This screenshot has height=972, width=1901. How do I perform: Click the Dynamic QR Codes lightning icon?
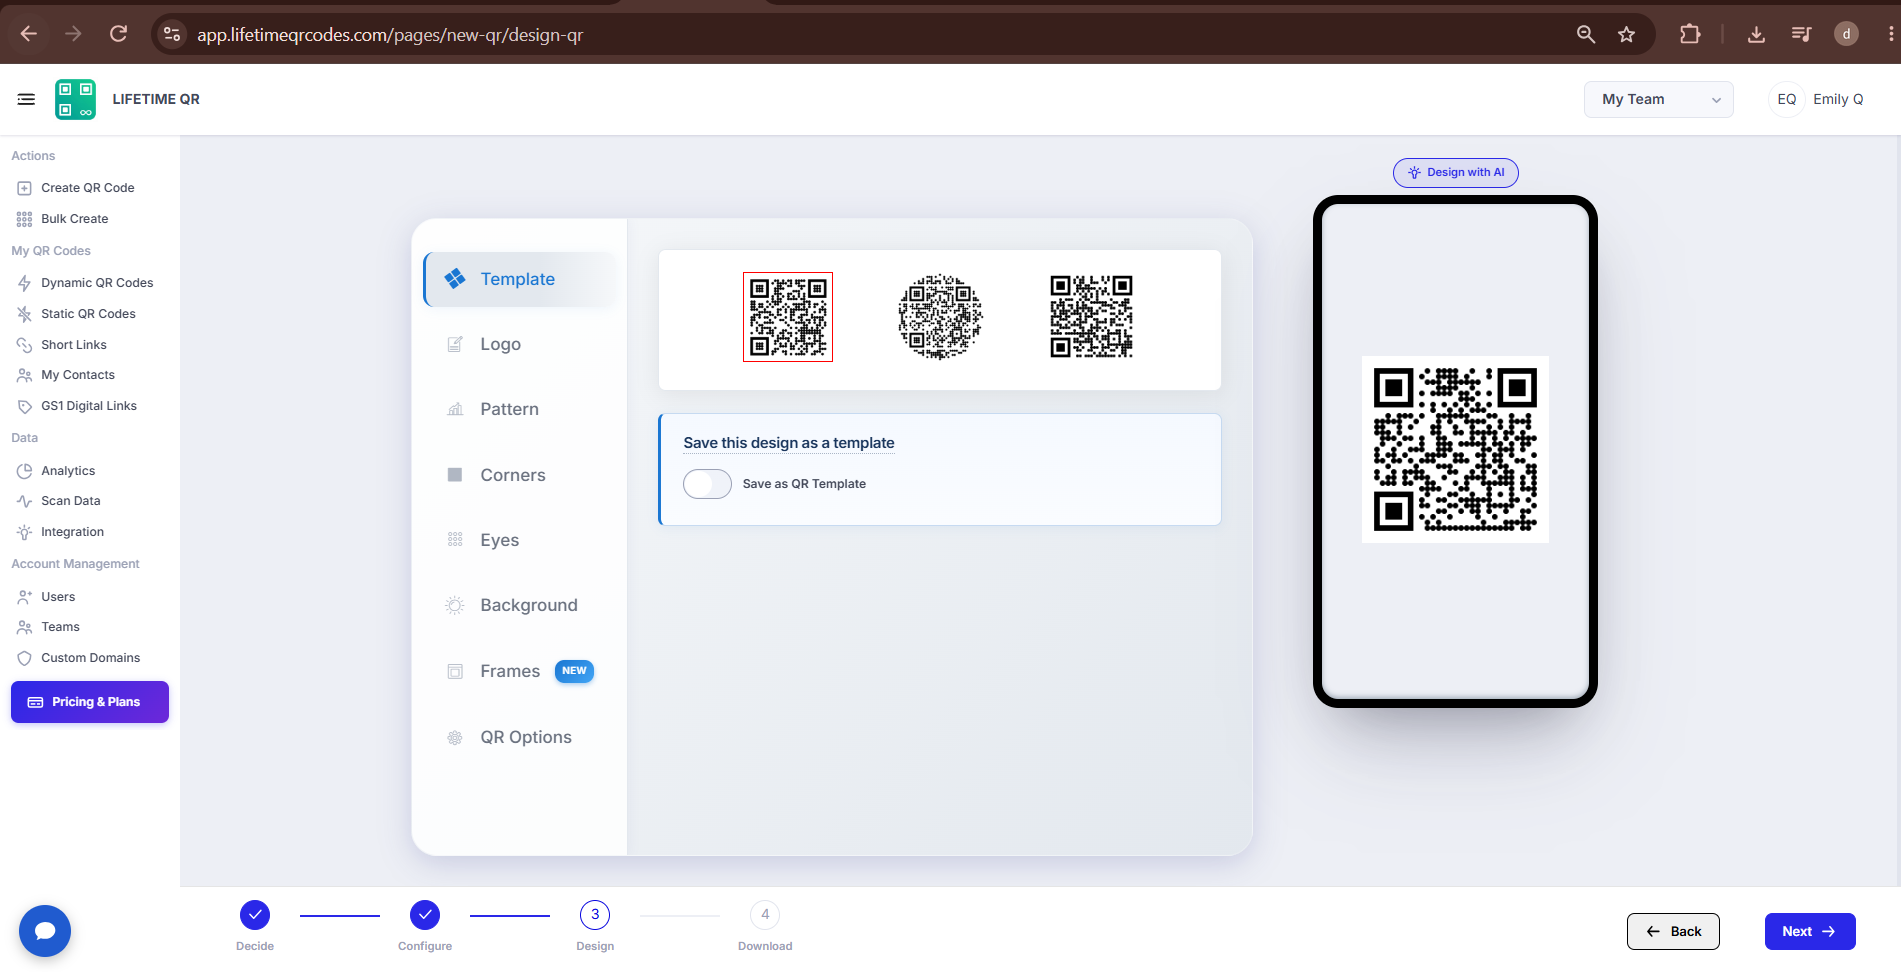[24, 283]
